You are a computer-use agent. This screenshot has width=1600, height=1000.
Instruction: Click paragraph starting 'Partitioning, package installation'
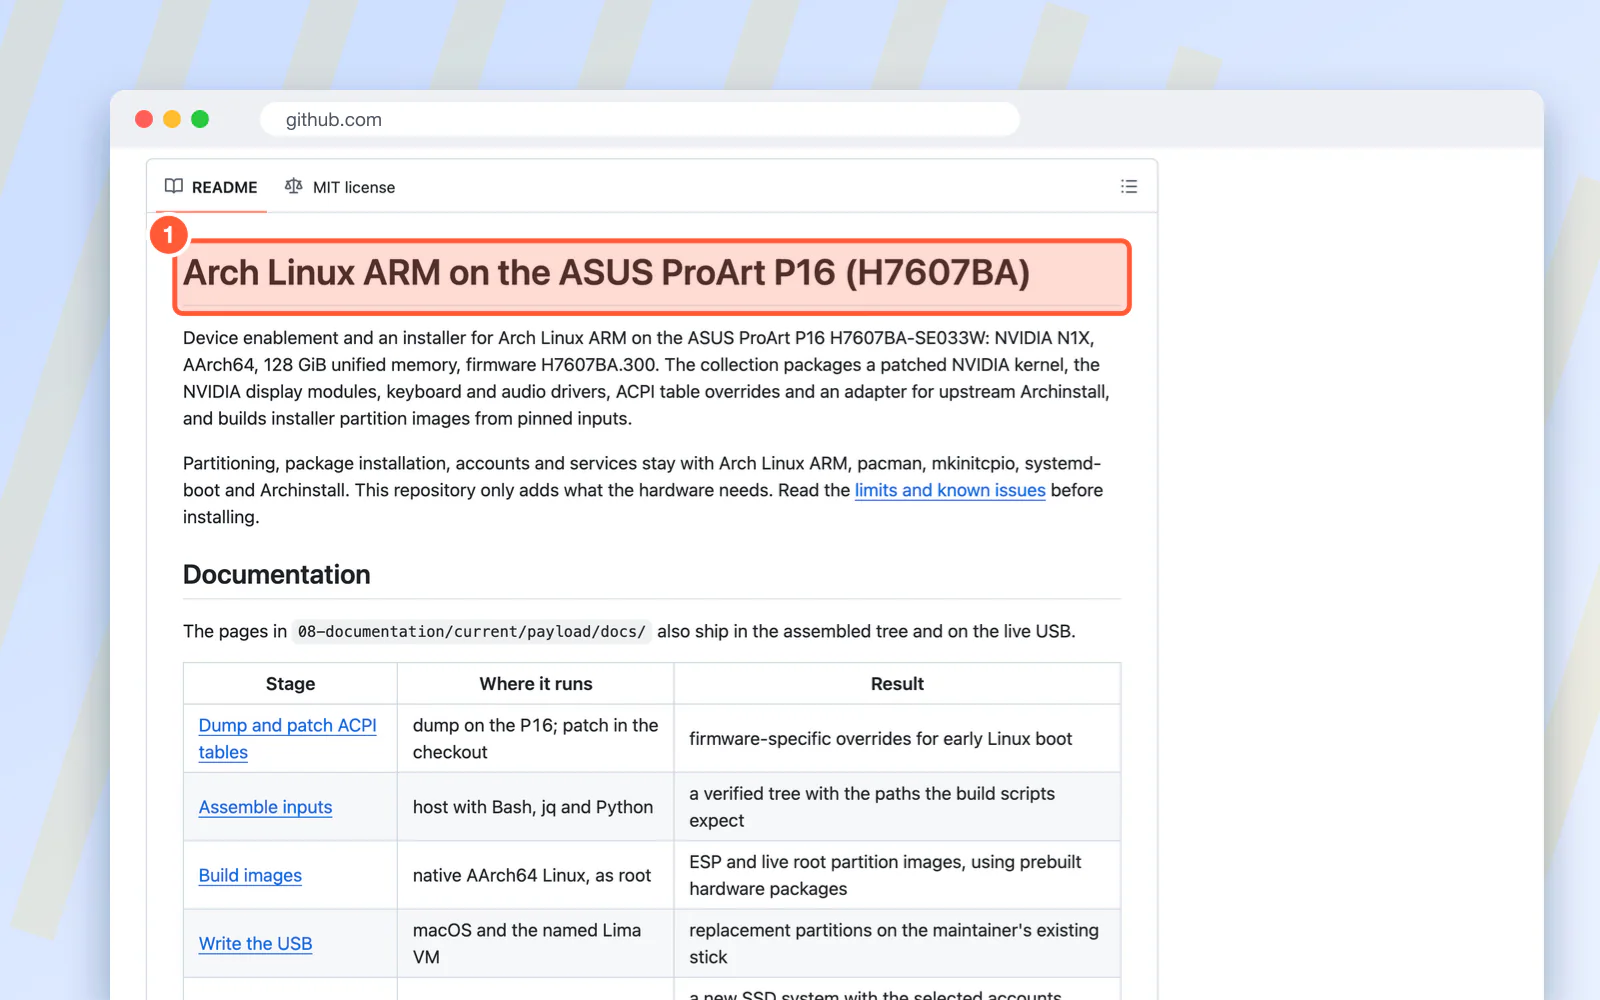click(643, 490)
